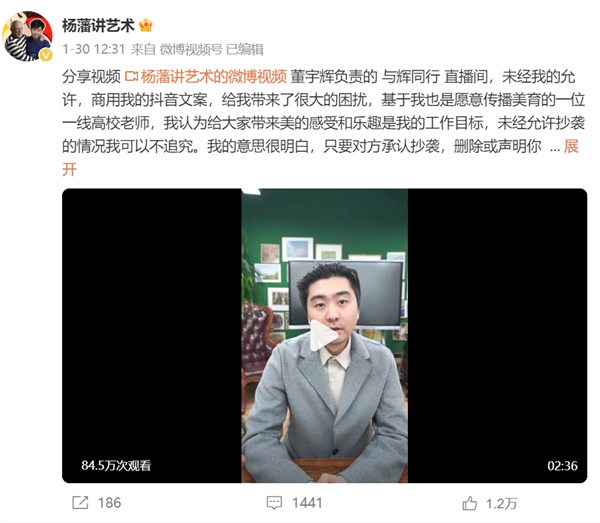Click the 1-30 12:31 timestamp

coord(94,49)
